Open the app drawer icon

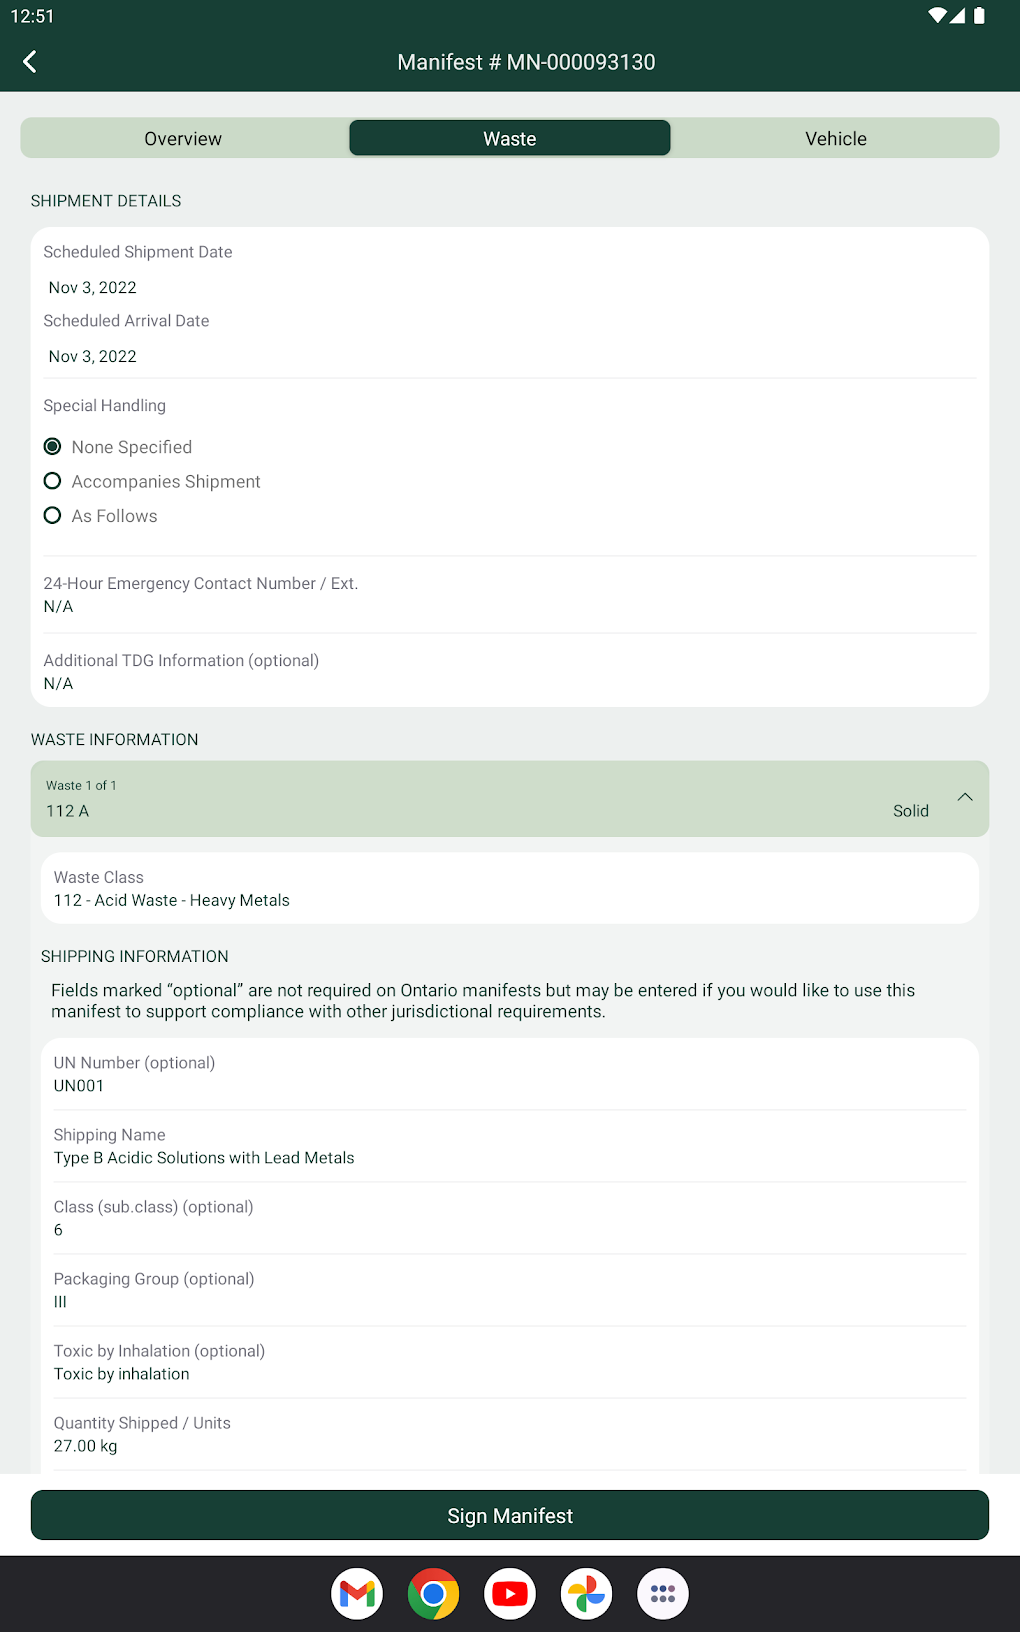(x=662, y=1593)
